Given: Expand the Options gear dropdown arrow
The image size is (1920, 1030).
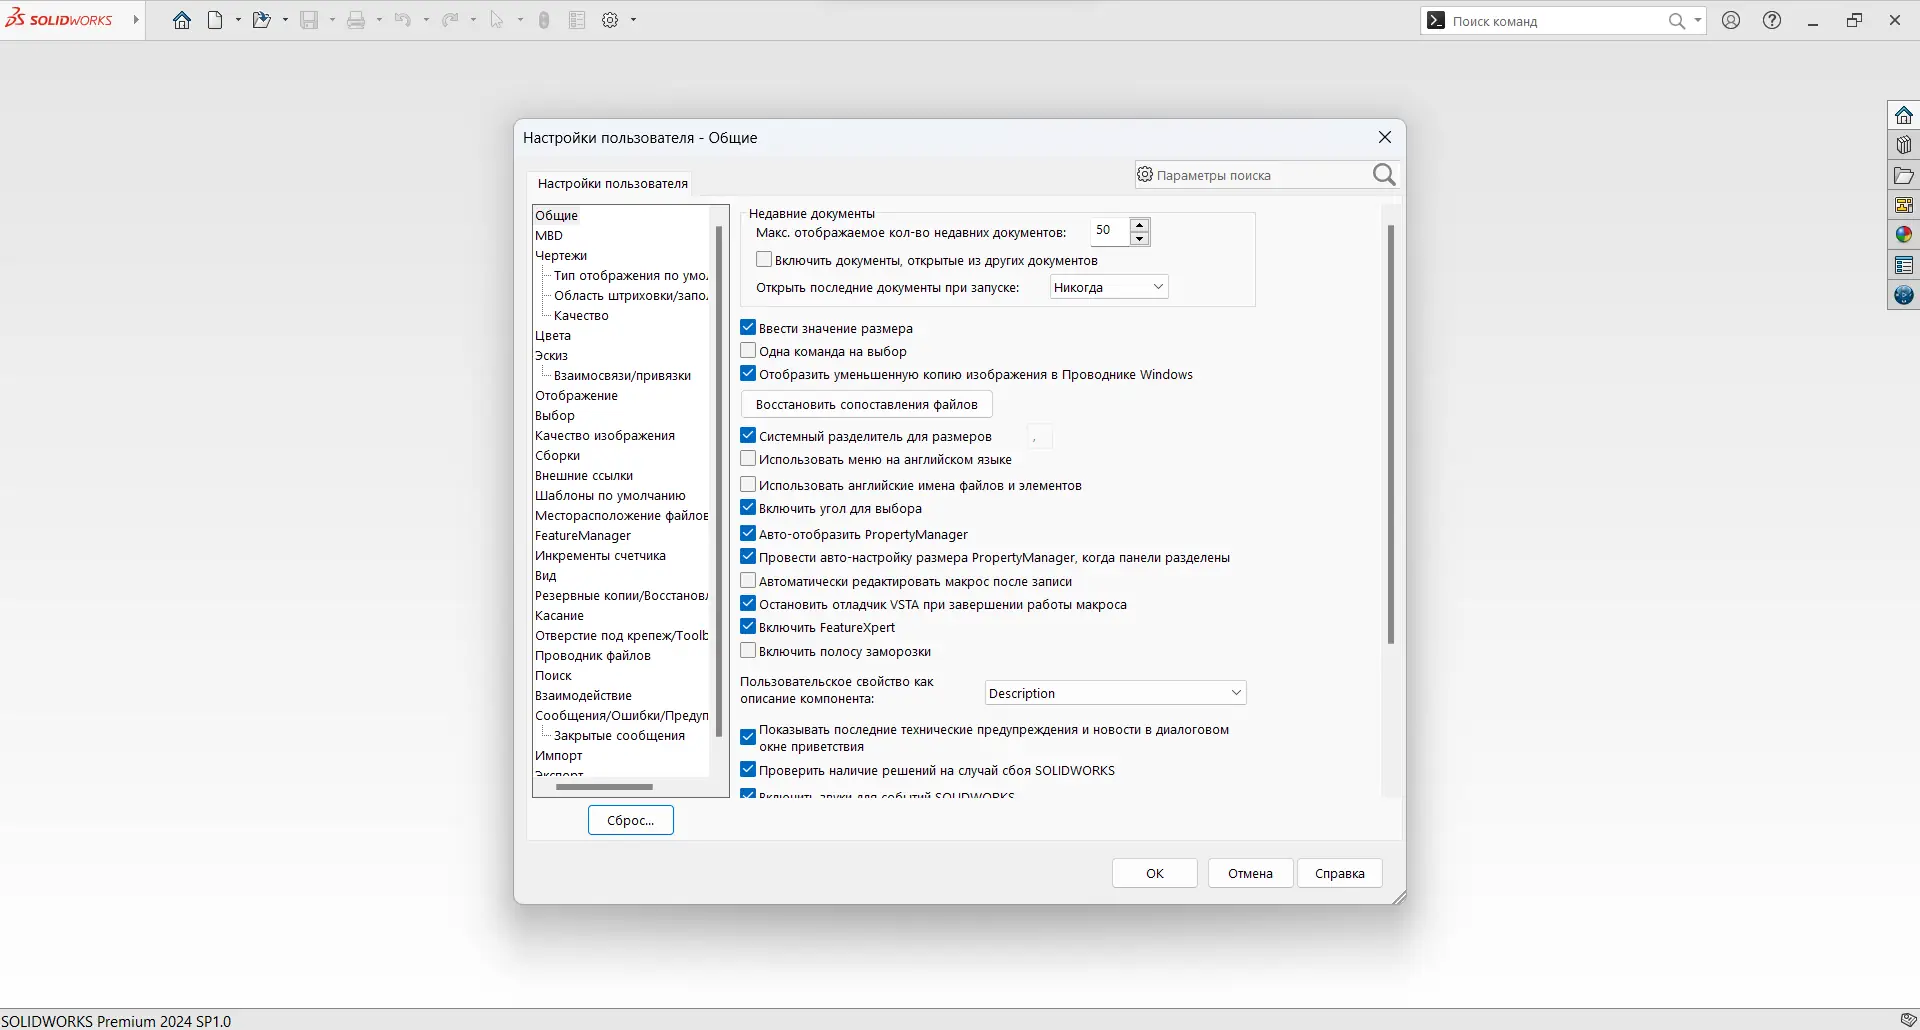Looking at the screenshot, I should tap(633, 20).
